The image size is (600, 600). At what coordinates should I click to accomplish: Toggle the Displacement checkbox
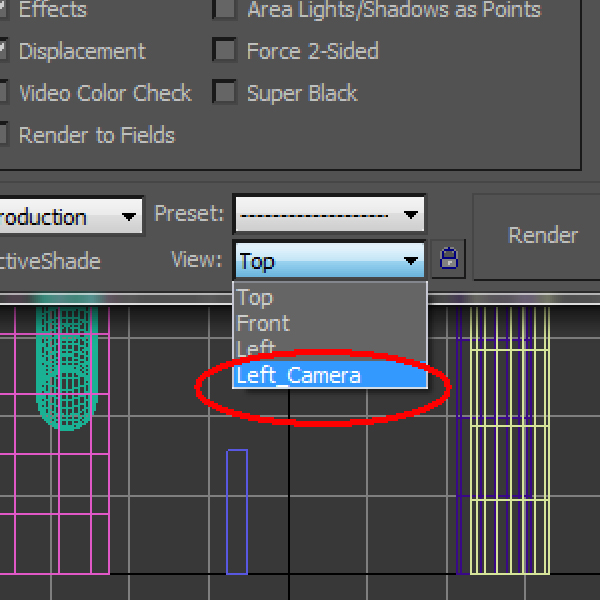point(4,51)
